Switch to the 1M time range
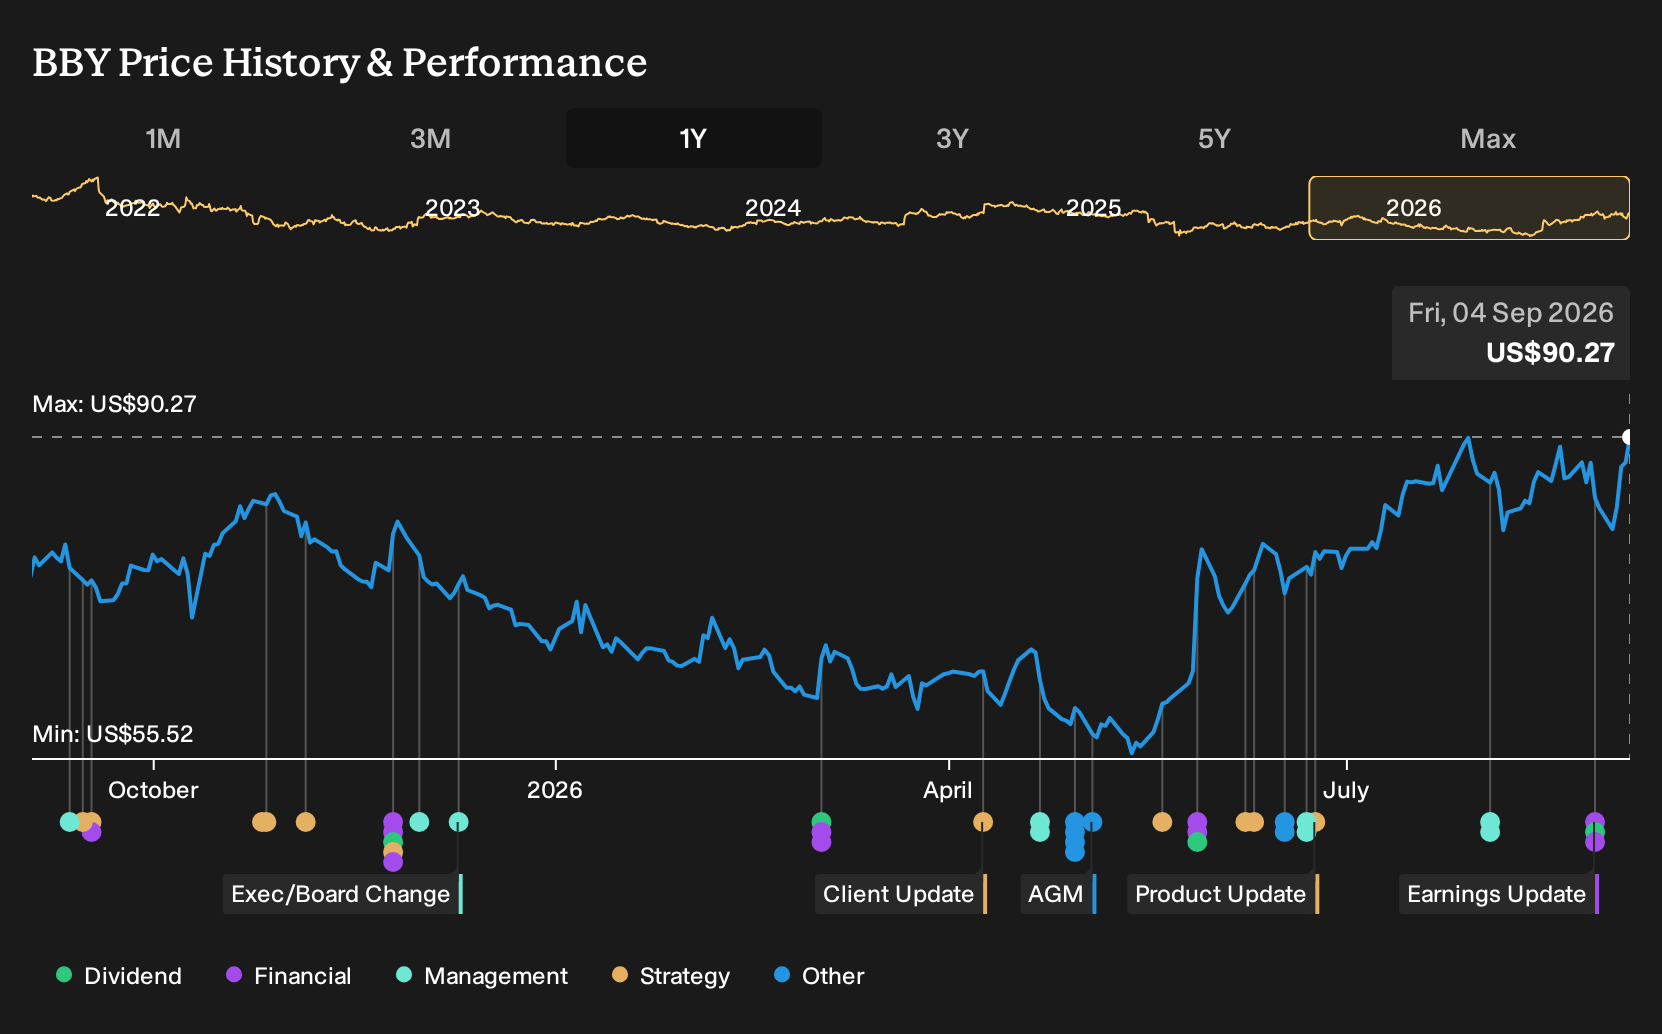 click(x=163, y=139)
